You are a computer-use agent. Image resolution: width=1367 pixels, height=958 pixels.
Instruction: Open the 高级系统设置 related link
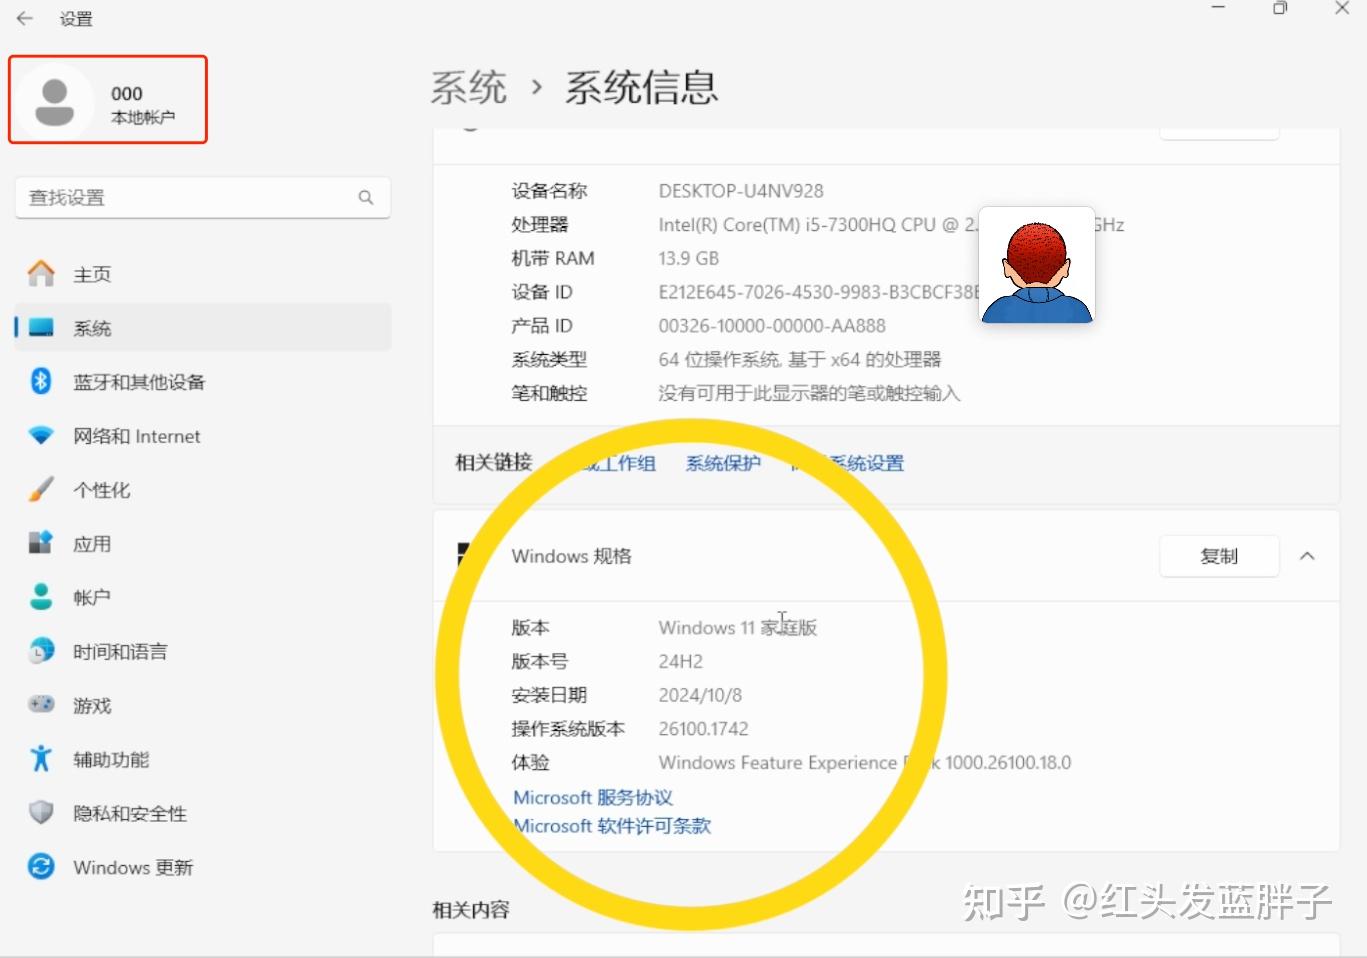[847, 463]
